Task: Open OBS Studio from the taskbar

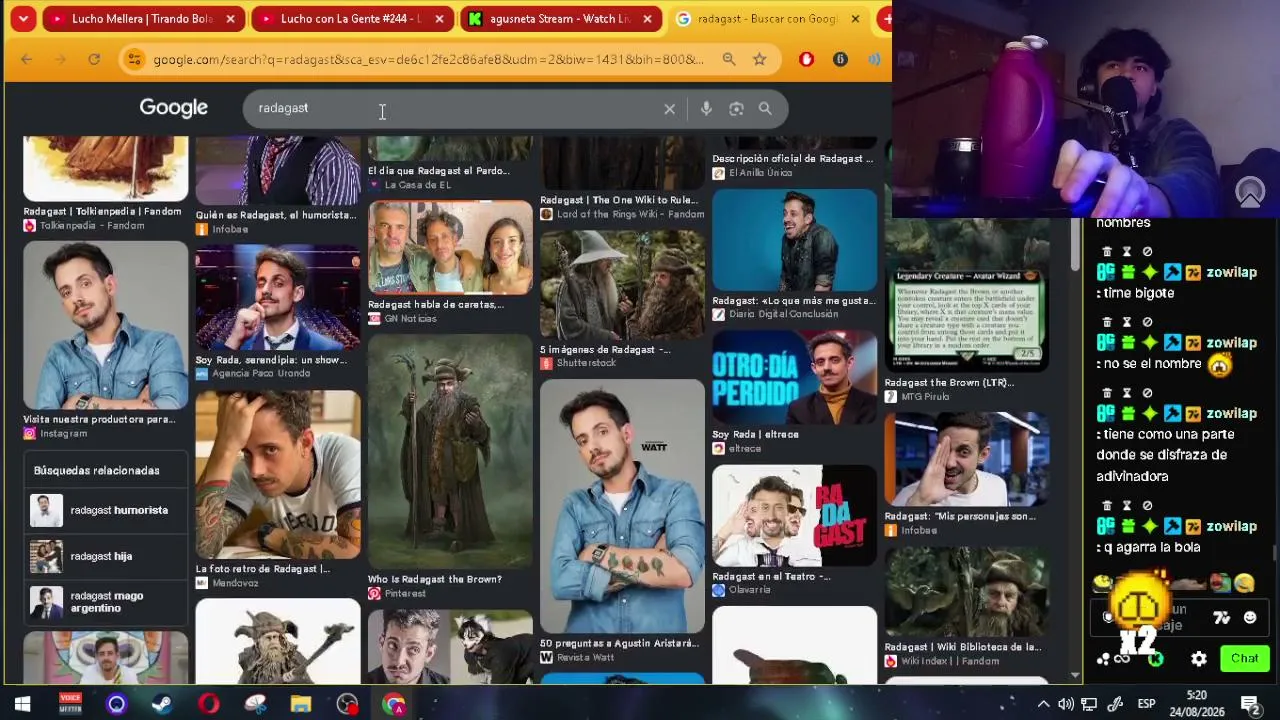Action: click(x=347, y=704)
